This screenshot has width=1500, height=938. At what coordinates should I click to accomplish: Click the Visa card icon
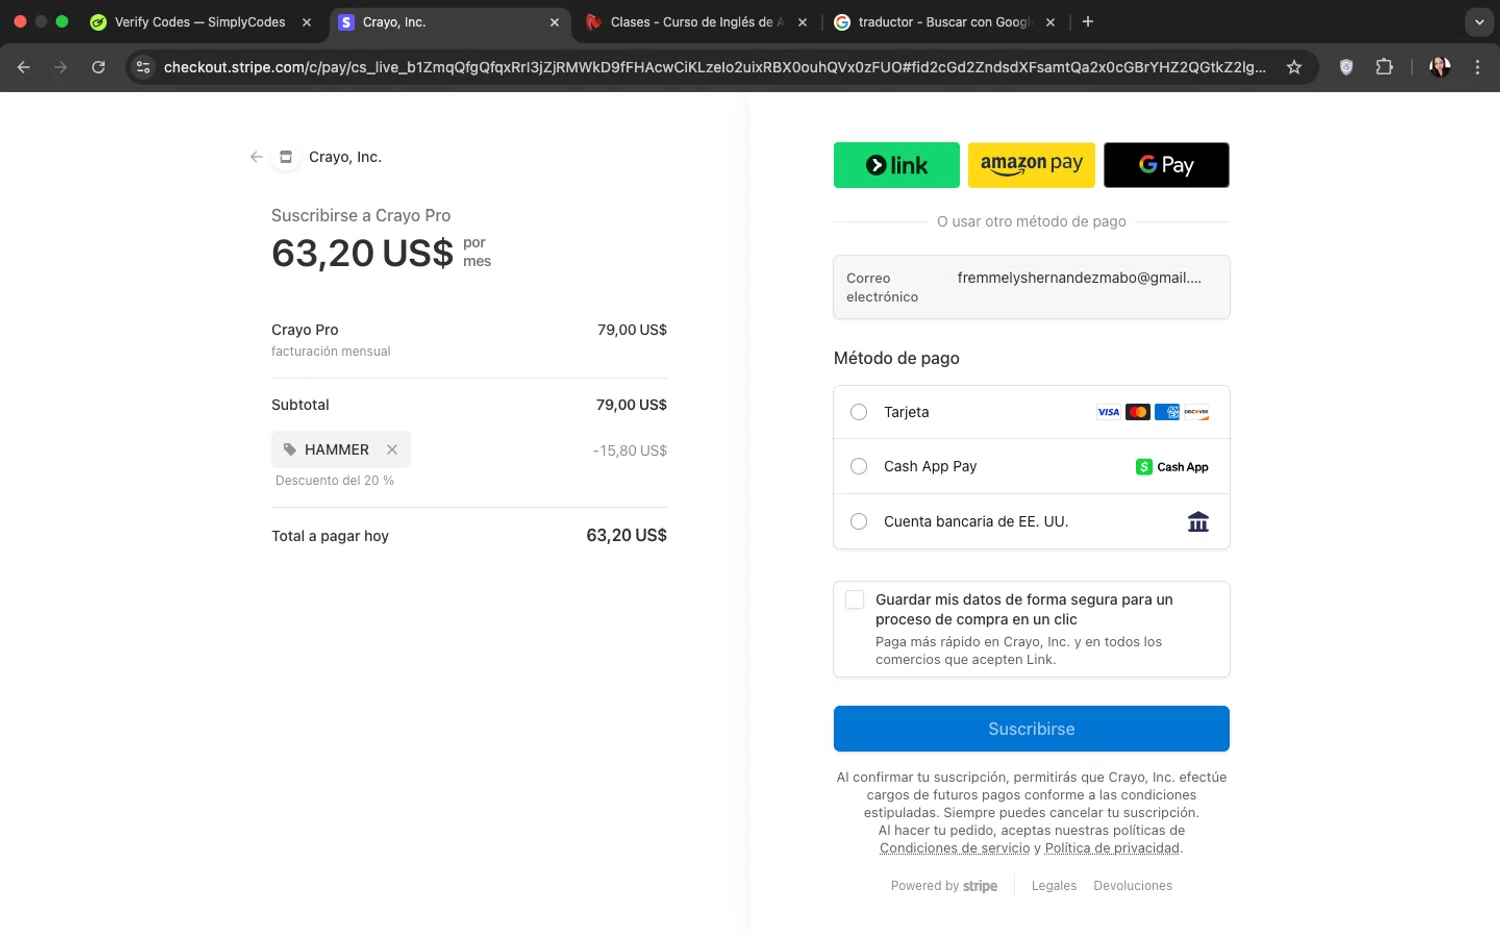tap(1108, 412)
